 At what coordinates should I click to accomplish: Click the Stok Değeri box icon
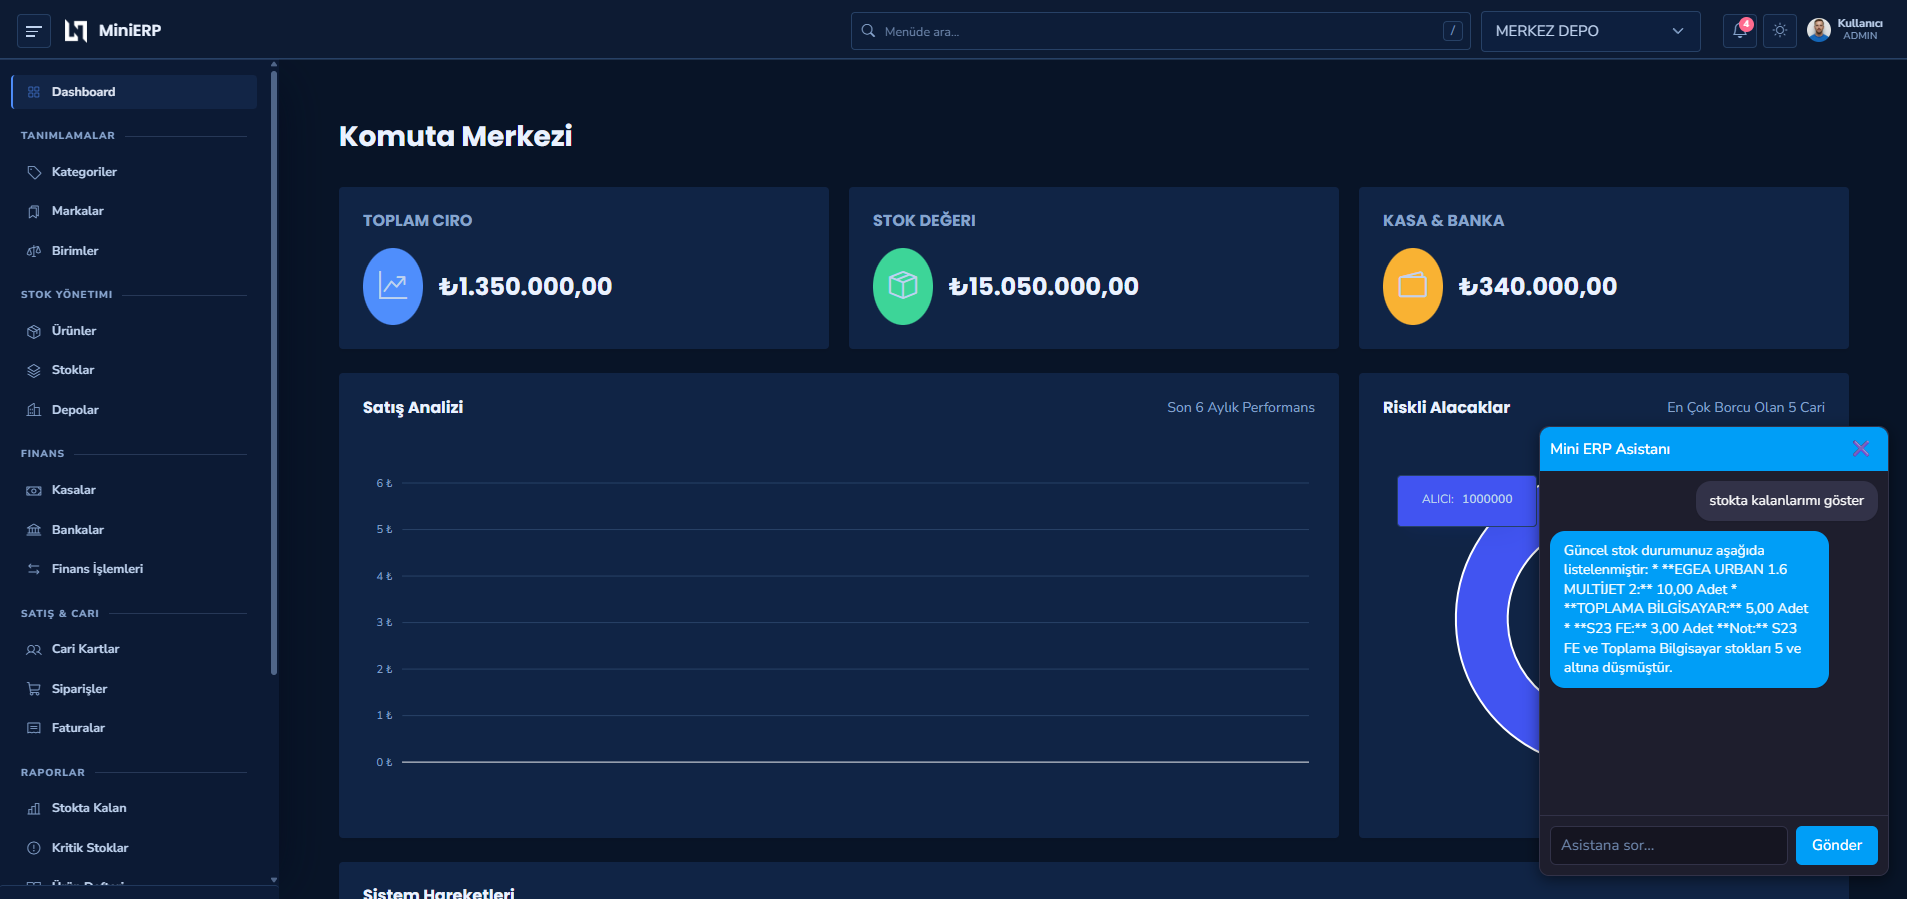903,286
